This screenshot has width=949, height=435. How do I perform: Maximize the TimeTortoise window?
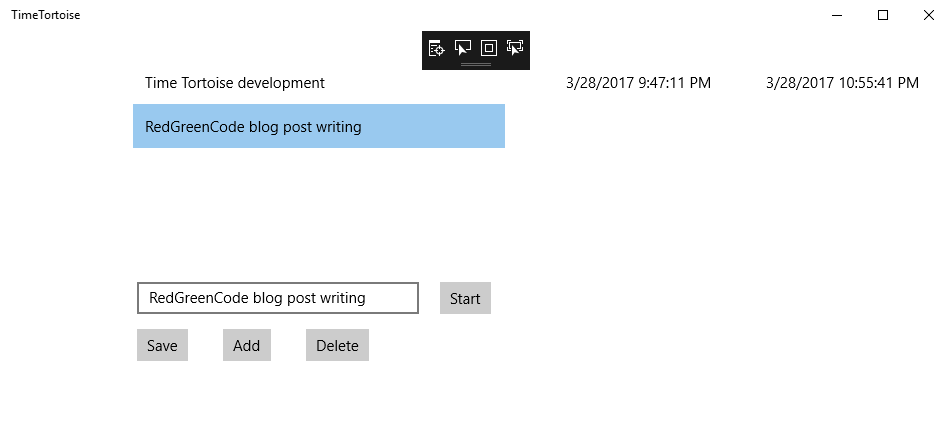coord(883,14)
